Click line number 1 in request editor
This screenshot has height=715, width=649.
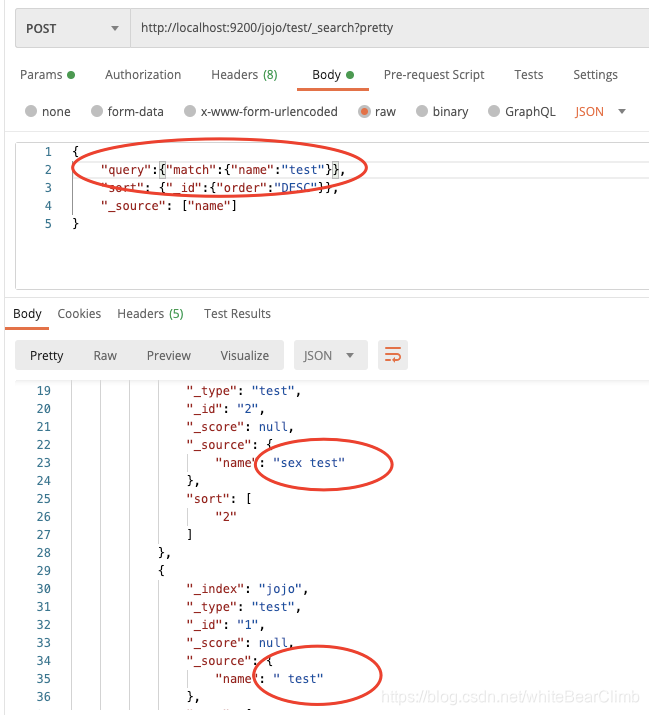click(x=48, y=151)
